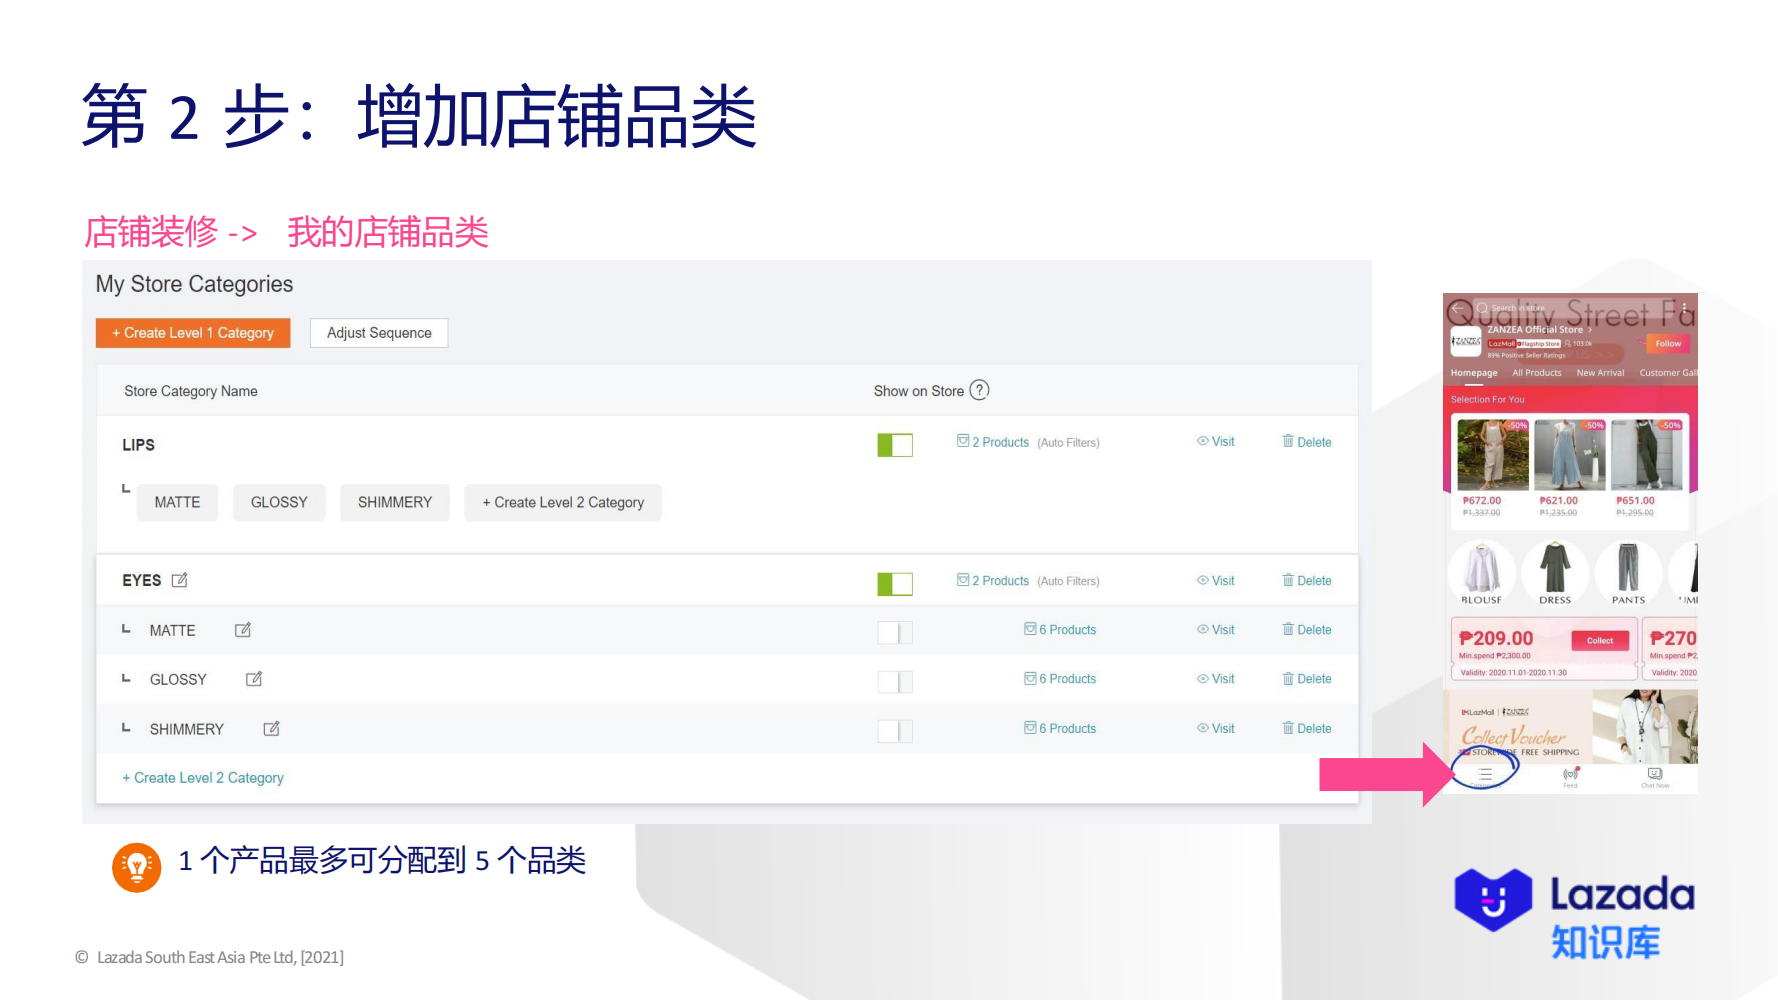Screen dimensions: 1778x1000
Task: Delete the GLOSSY row under EYES
Action: click(1307, 679)
